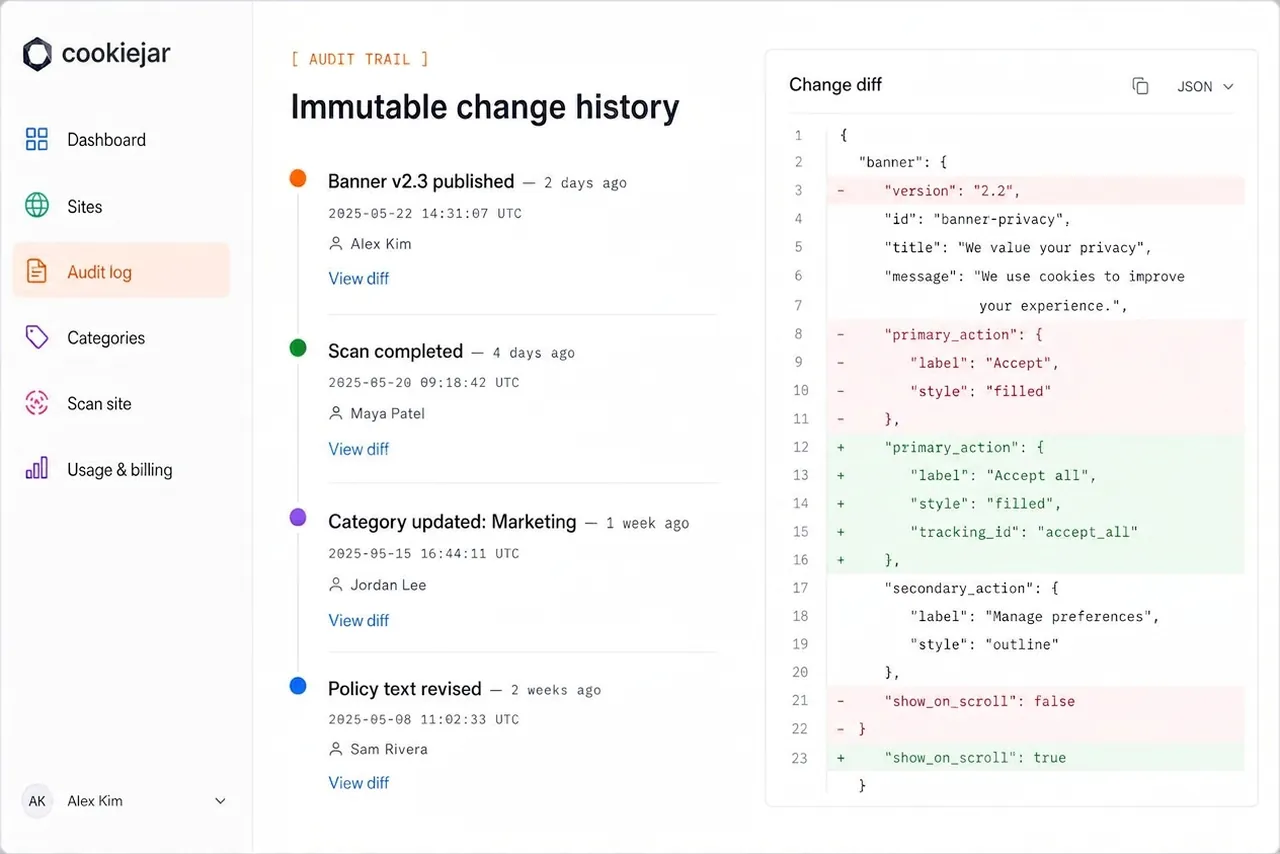Open the Dashboard menu item
1280x854 pixels.
coord(121,140)
